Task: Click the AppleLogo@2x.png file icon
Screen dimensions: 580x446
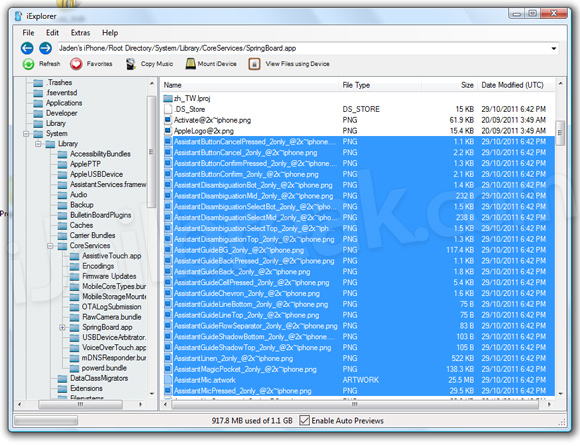Action: (x=168, y=131)
